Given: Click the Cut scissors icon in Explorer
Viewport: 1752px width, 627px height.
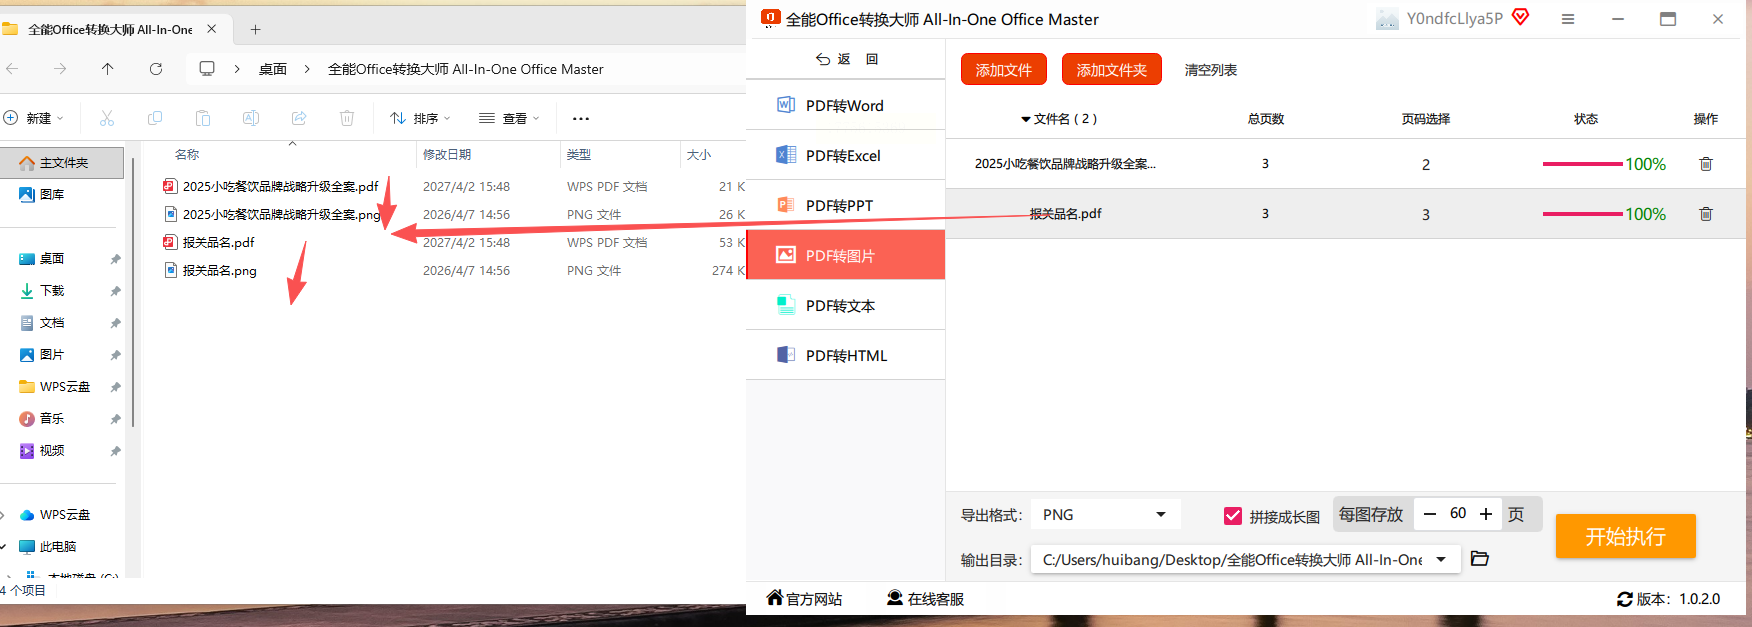Looking at the screenshot, I should [x=107, y=118].
